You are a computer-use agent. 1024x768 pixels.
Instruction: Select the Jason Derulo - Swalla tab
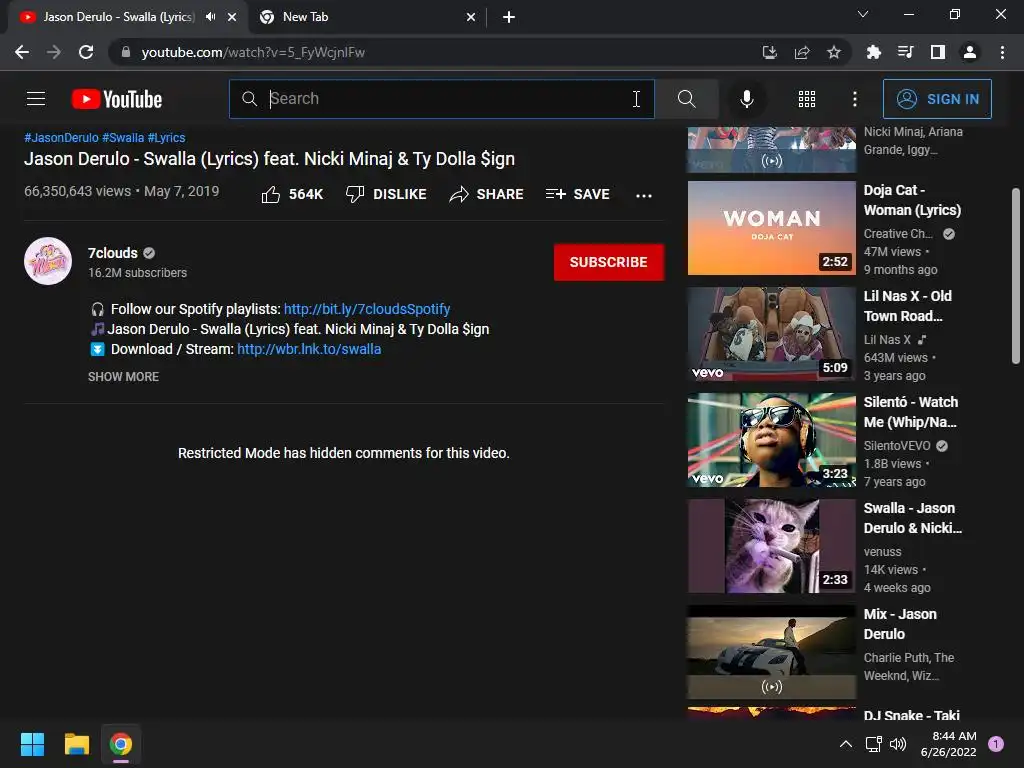(x=118, y=17)
